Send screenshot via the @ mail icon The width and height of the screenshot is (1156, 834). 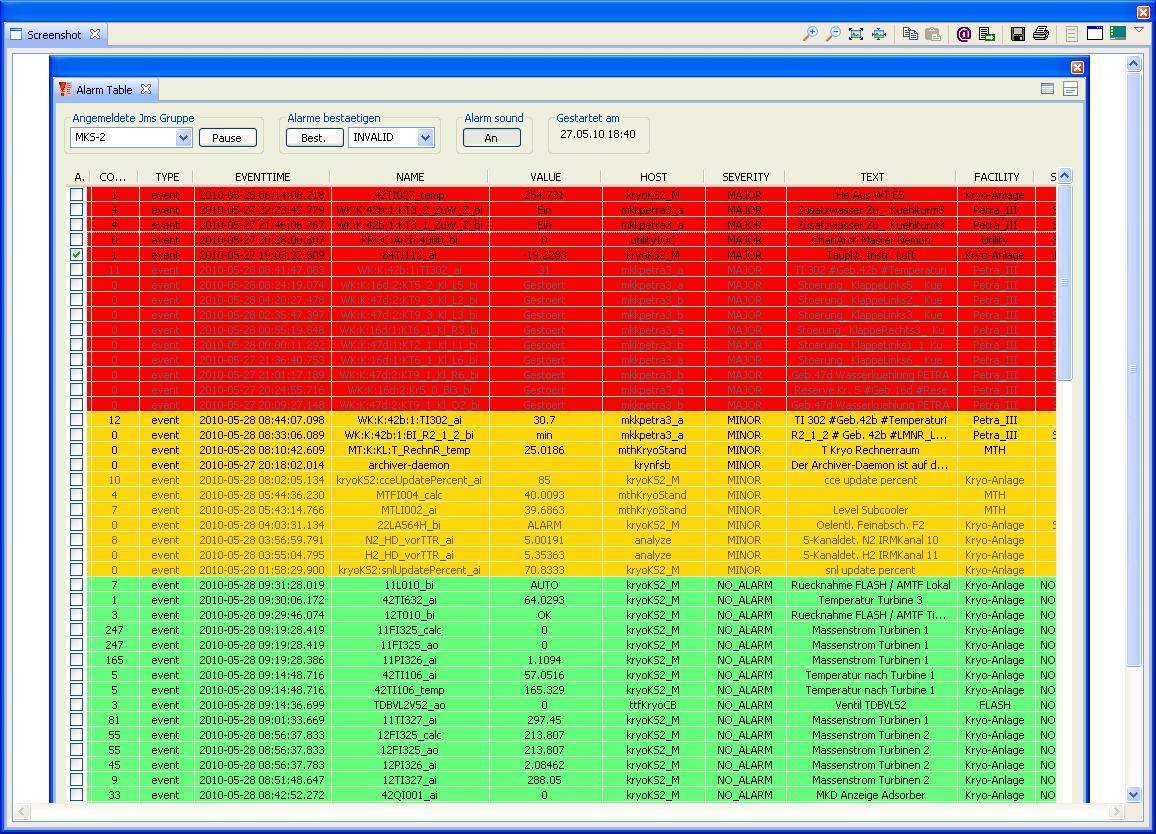[x=964, y=34]
